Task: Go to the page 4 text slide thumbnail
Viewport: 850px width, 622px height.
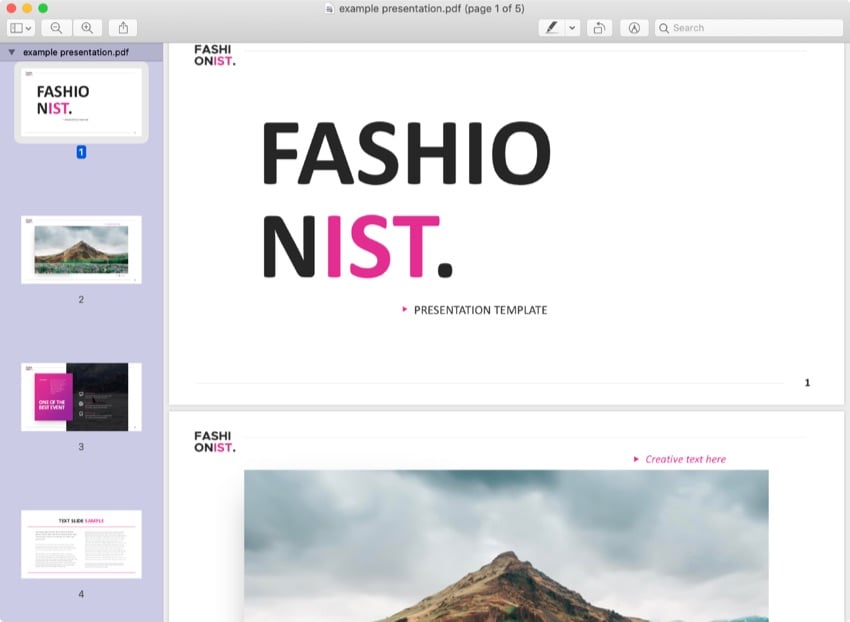Action: click(x=81, y=544)
